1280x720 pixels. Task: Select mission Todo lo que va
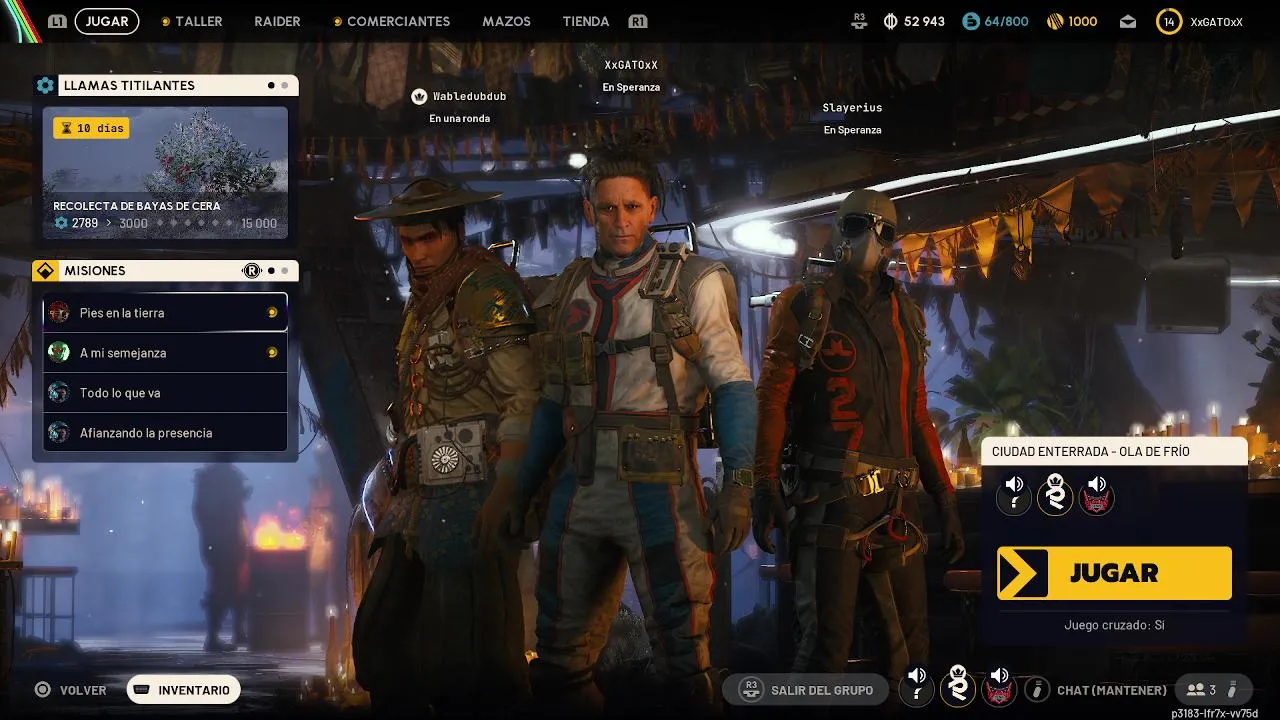(165, 392)
